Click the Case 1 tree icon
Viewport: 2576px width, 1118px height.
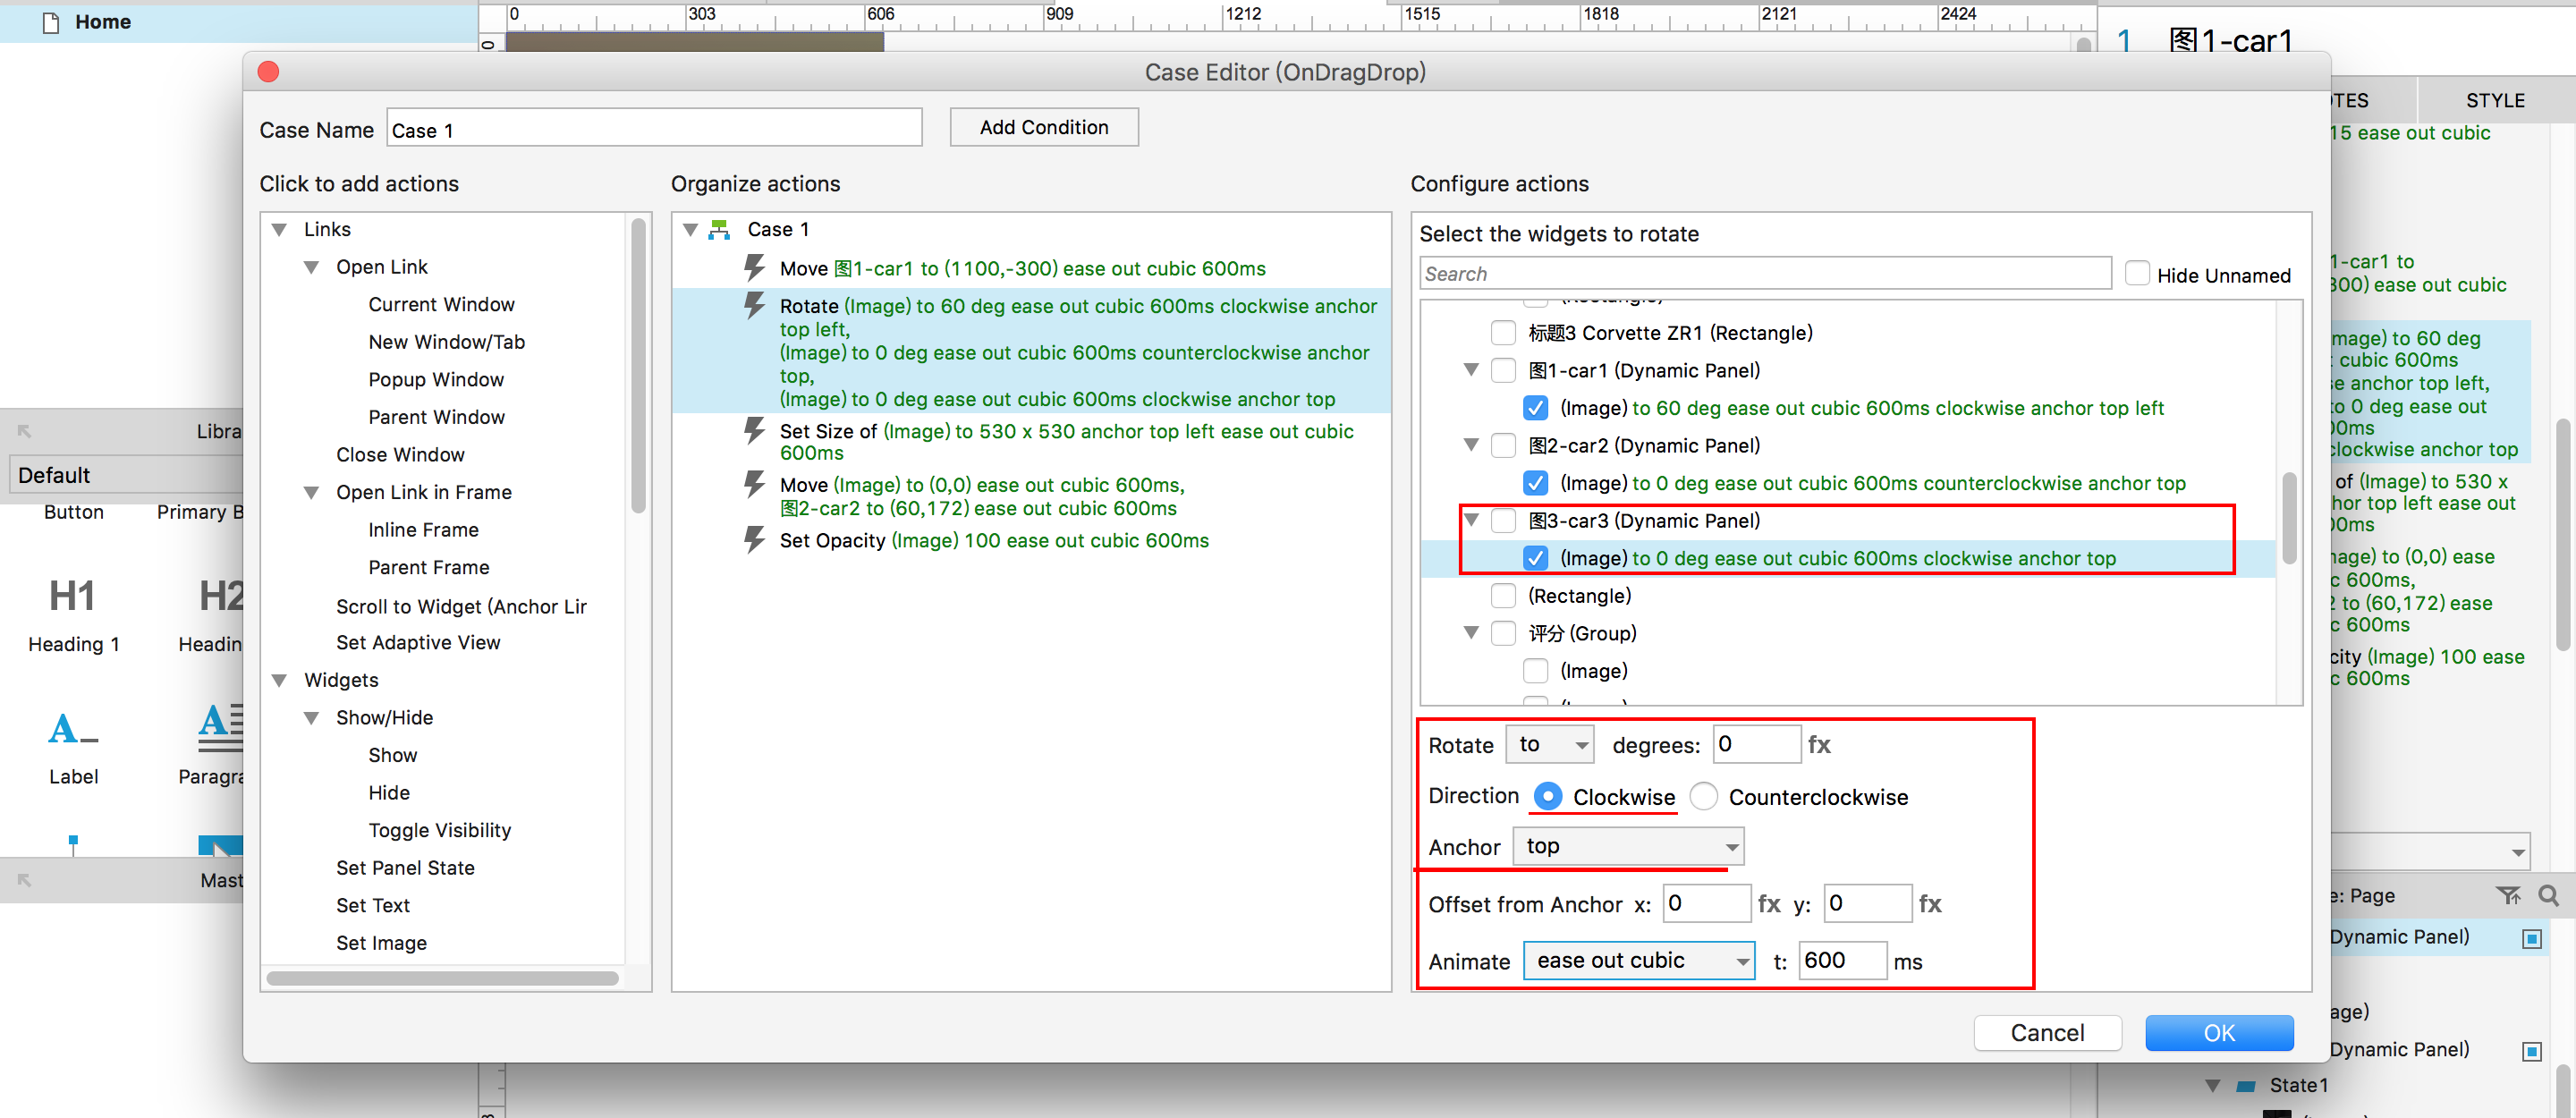click(719, 229)
